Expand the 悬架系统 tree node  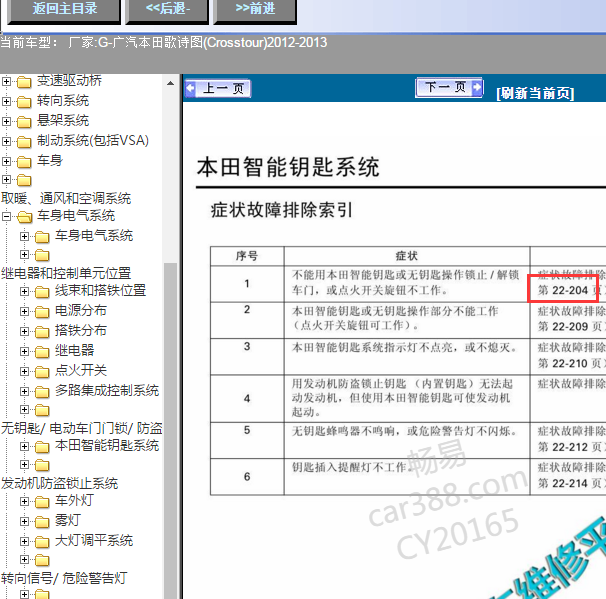pyautogui.click(x=6, y=121)
